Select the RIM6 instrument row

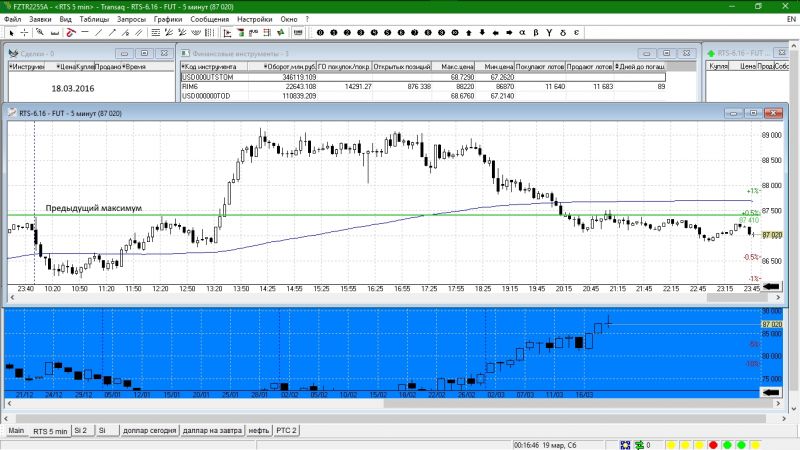(x=423, y=86)
